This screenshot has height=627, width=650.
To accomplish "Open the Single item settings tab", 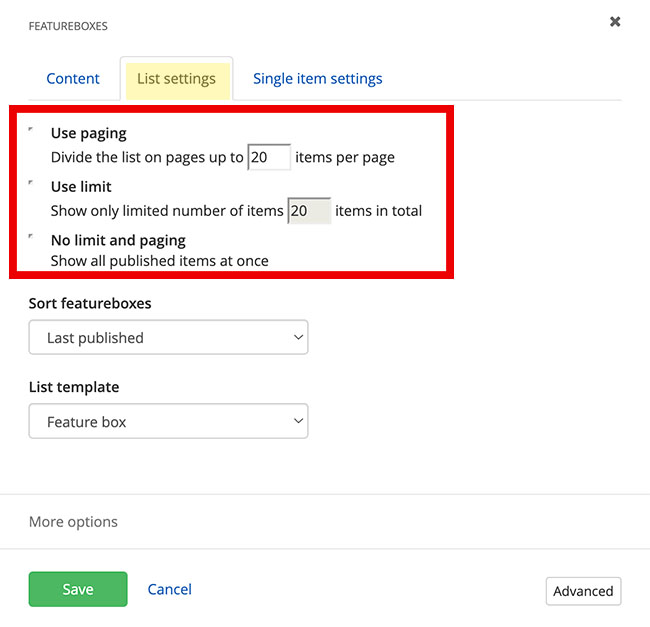I will [317, 78].
